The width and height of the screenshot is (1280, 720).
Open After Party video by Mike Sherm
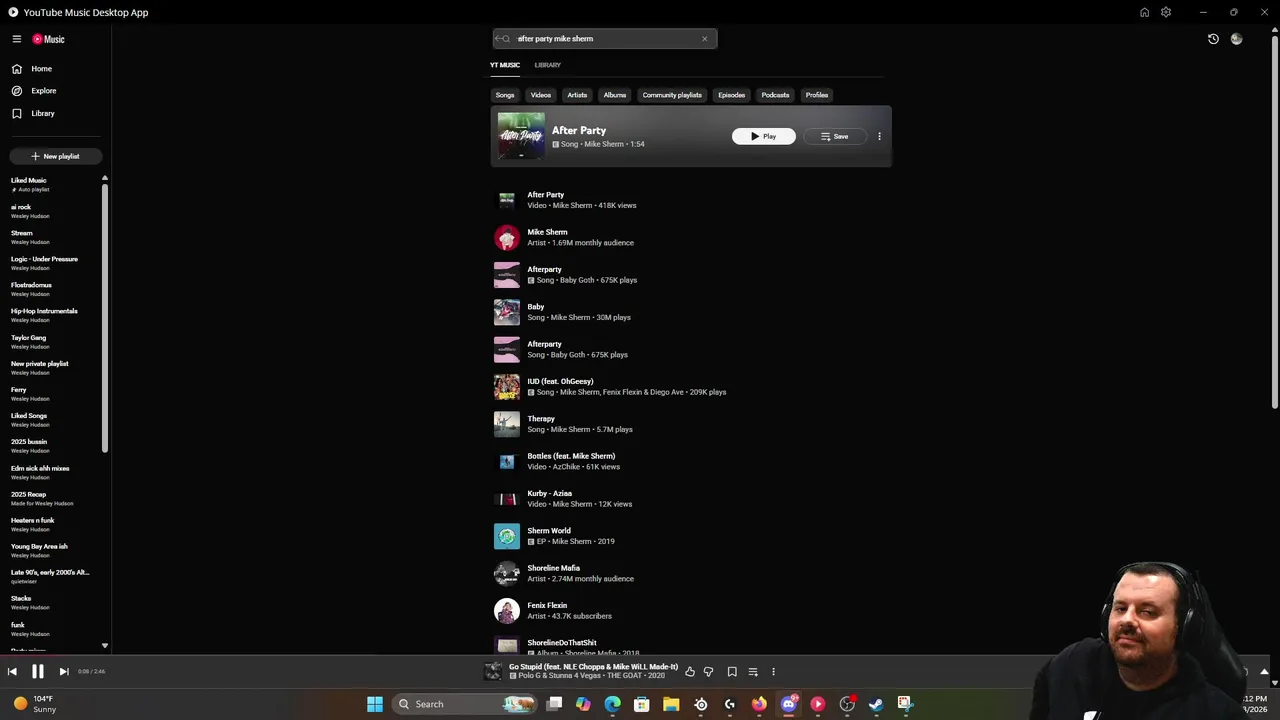click(690, 200)
